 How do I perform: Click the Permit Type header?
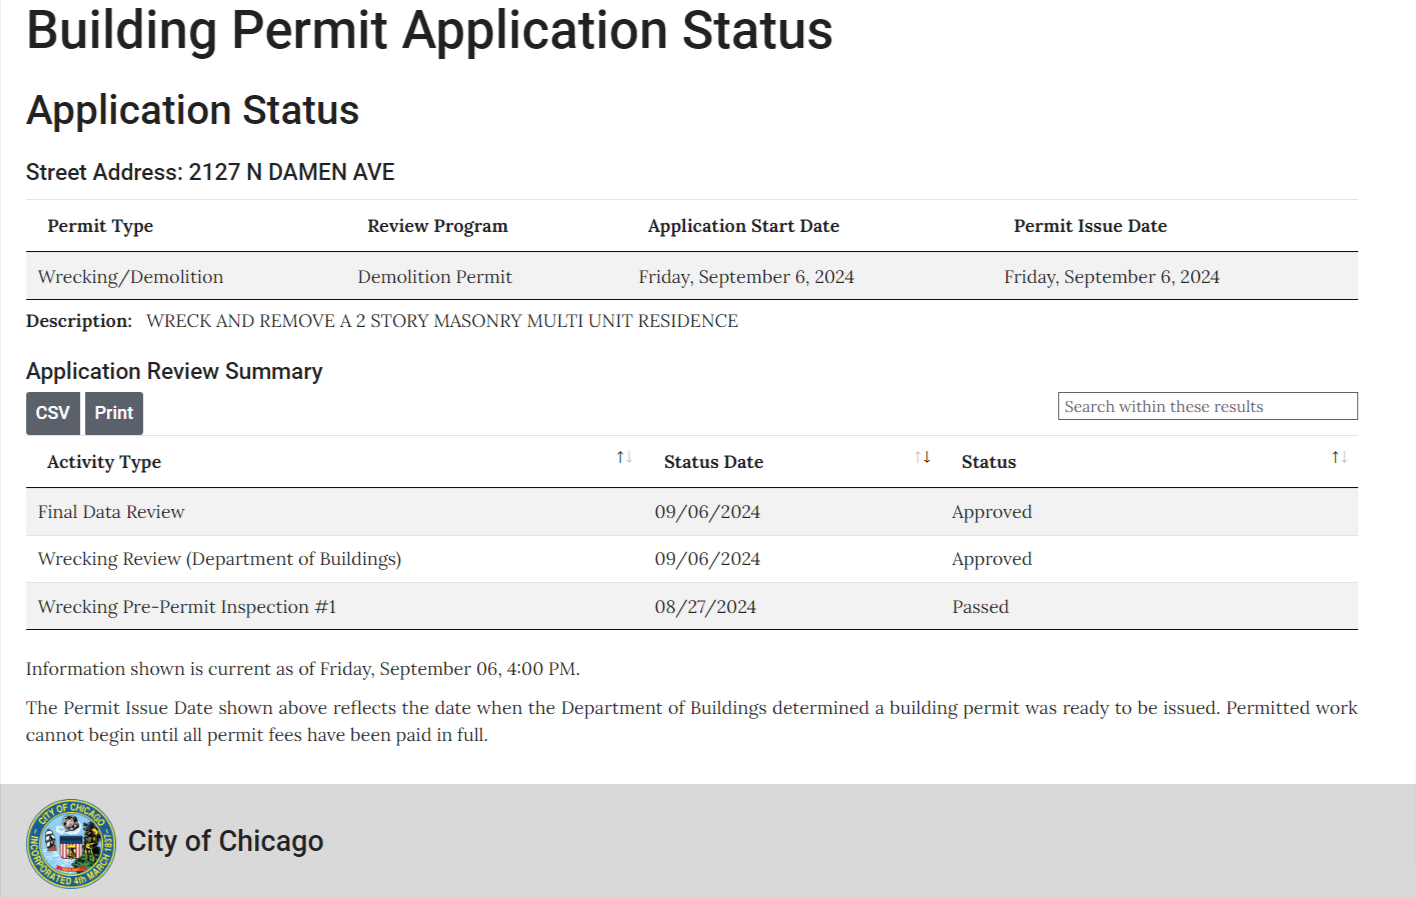[x=100, y=226]
